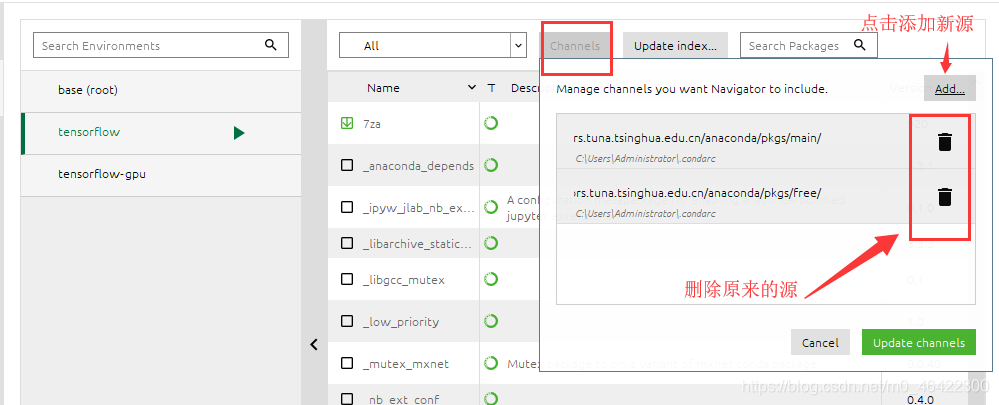
Task: Click the search icon in Search Environments
Action: (271, 45)
